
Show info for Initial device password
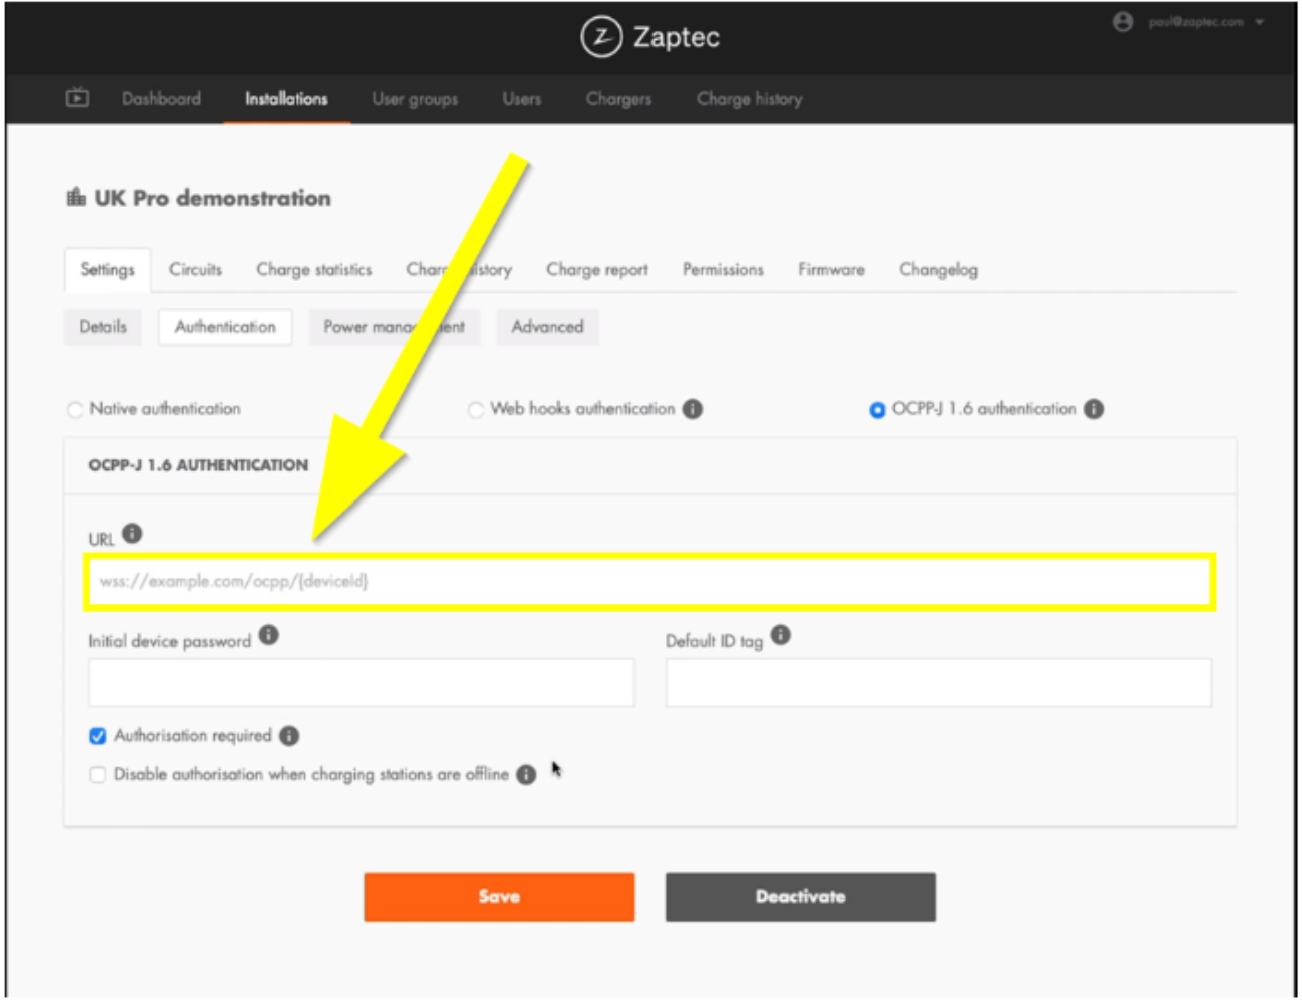pos(269,635)
